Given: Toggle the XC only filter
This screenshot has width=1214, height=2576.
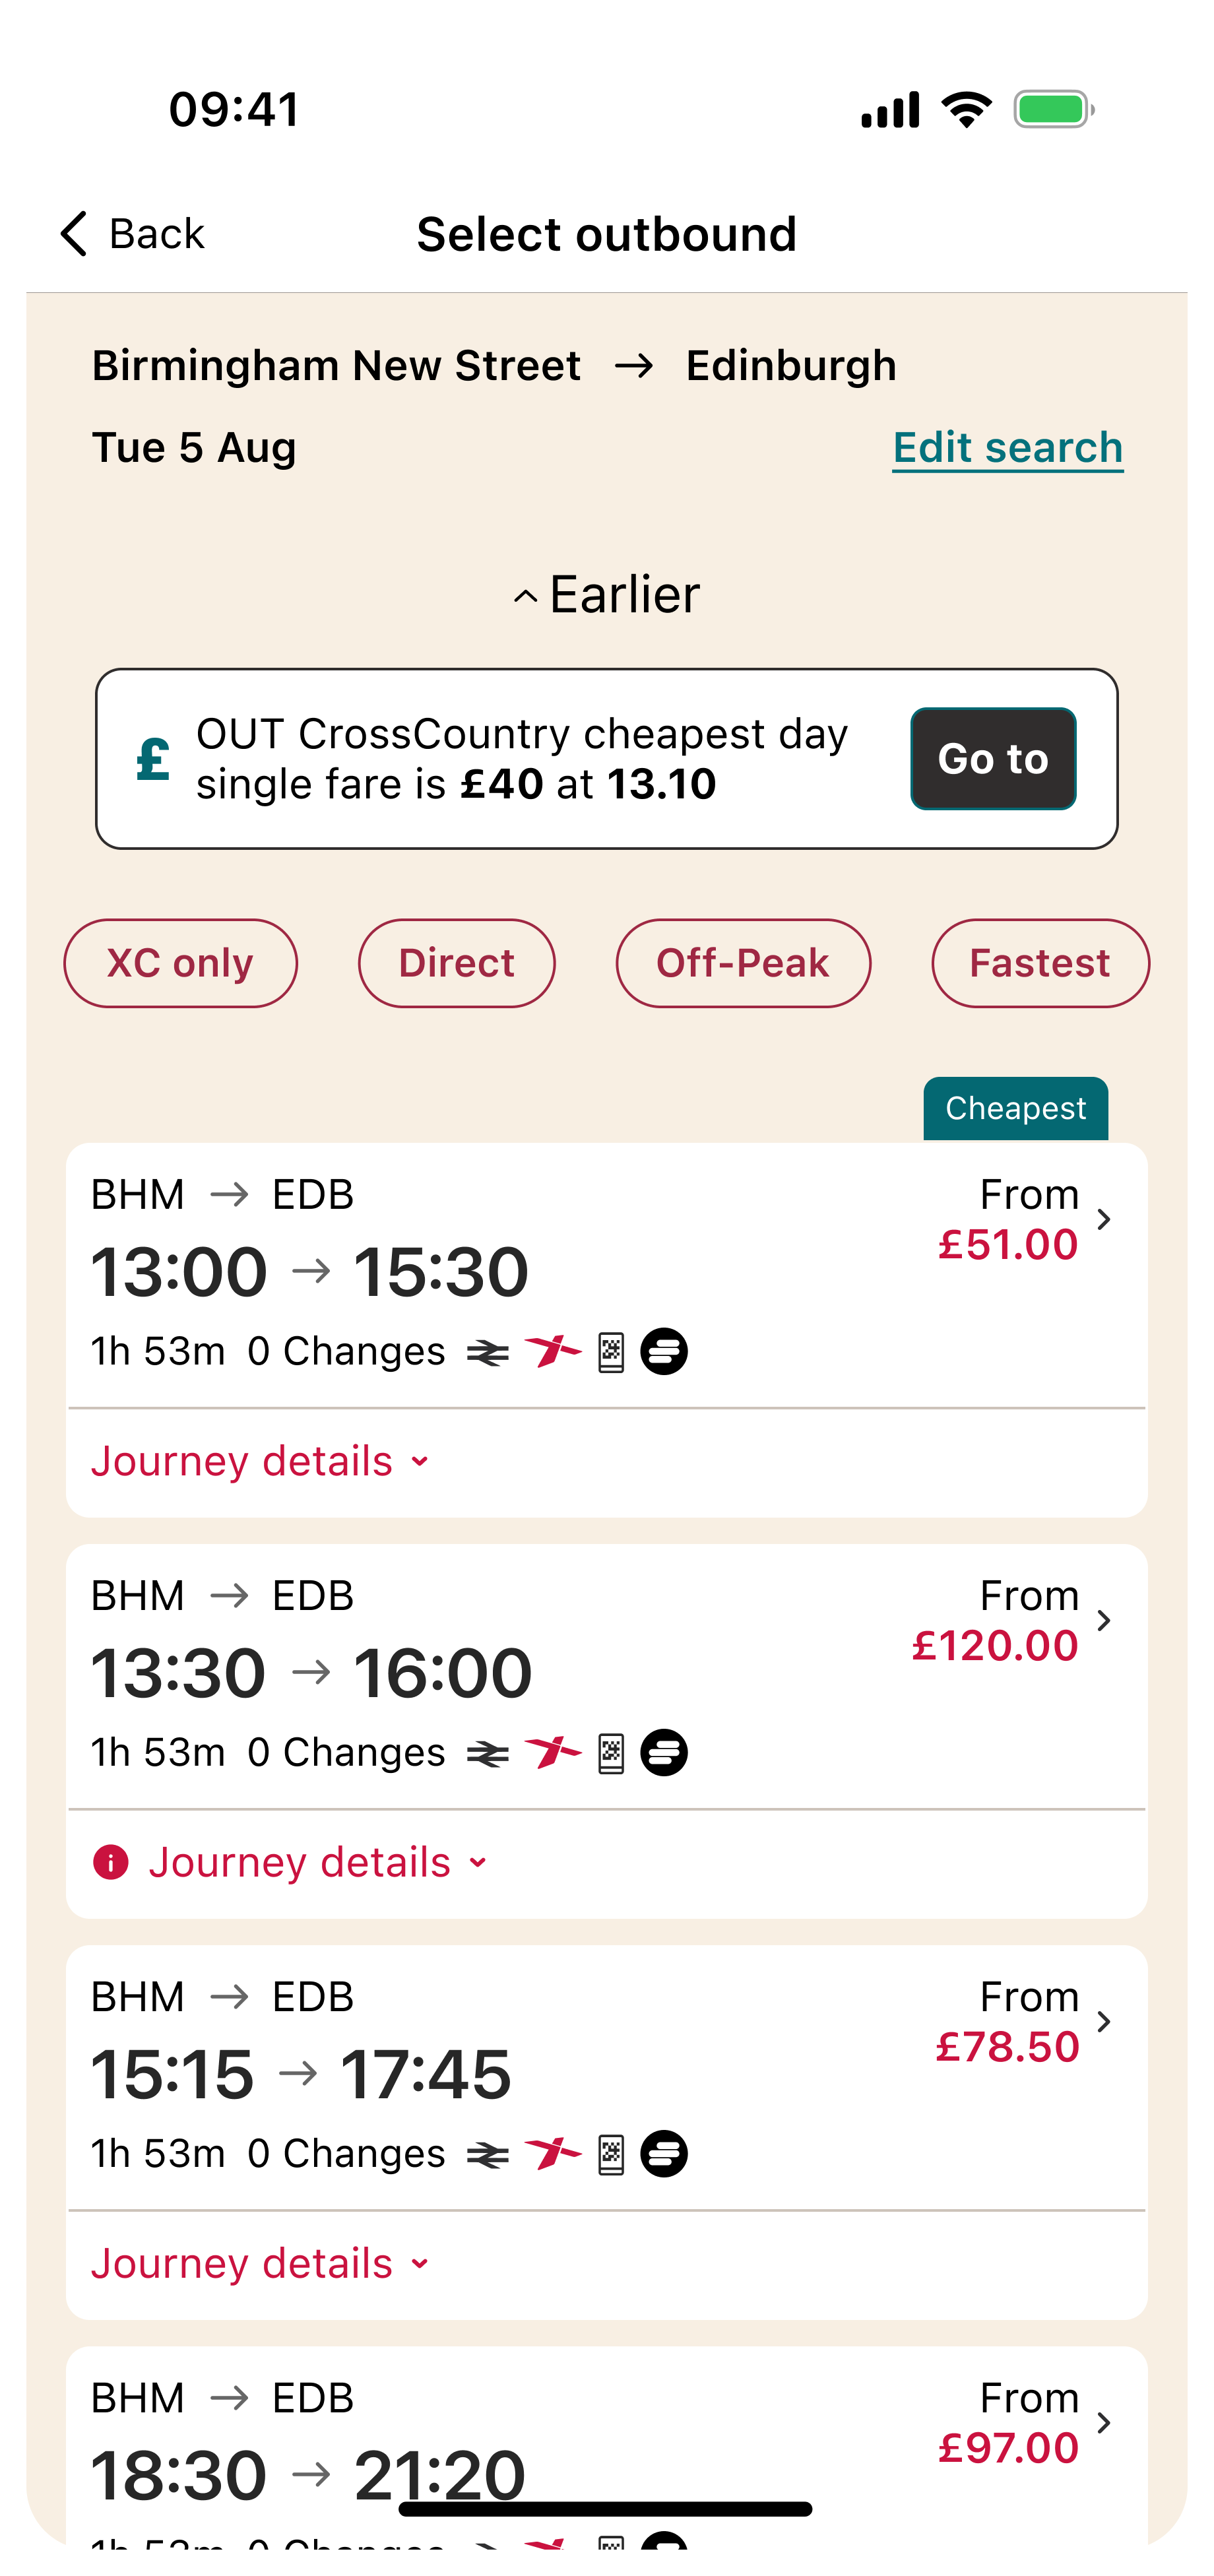Looking at the screenshot, I should 181,963.
